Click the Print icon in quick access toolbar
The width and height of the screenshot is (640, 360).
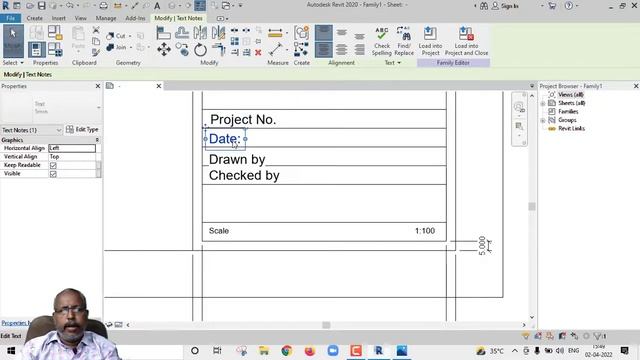(x=104, y=6)
